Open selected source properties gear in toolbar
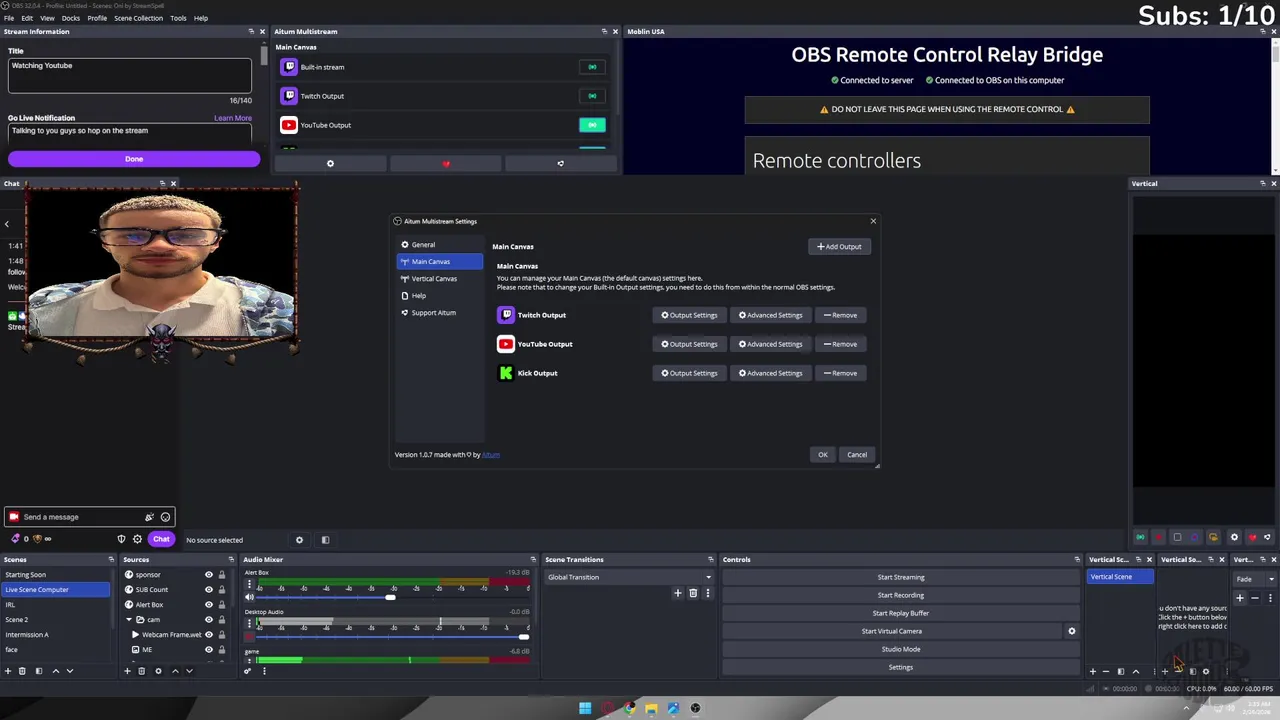This screenshot has height=720, width=1280. coord(299,540)
